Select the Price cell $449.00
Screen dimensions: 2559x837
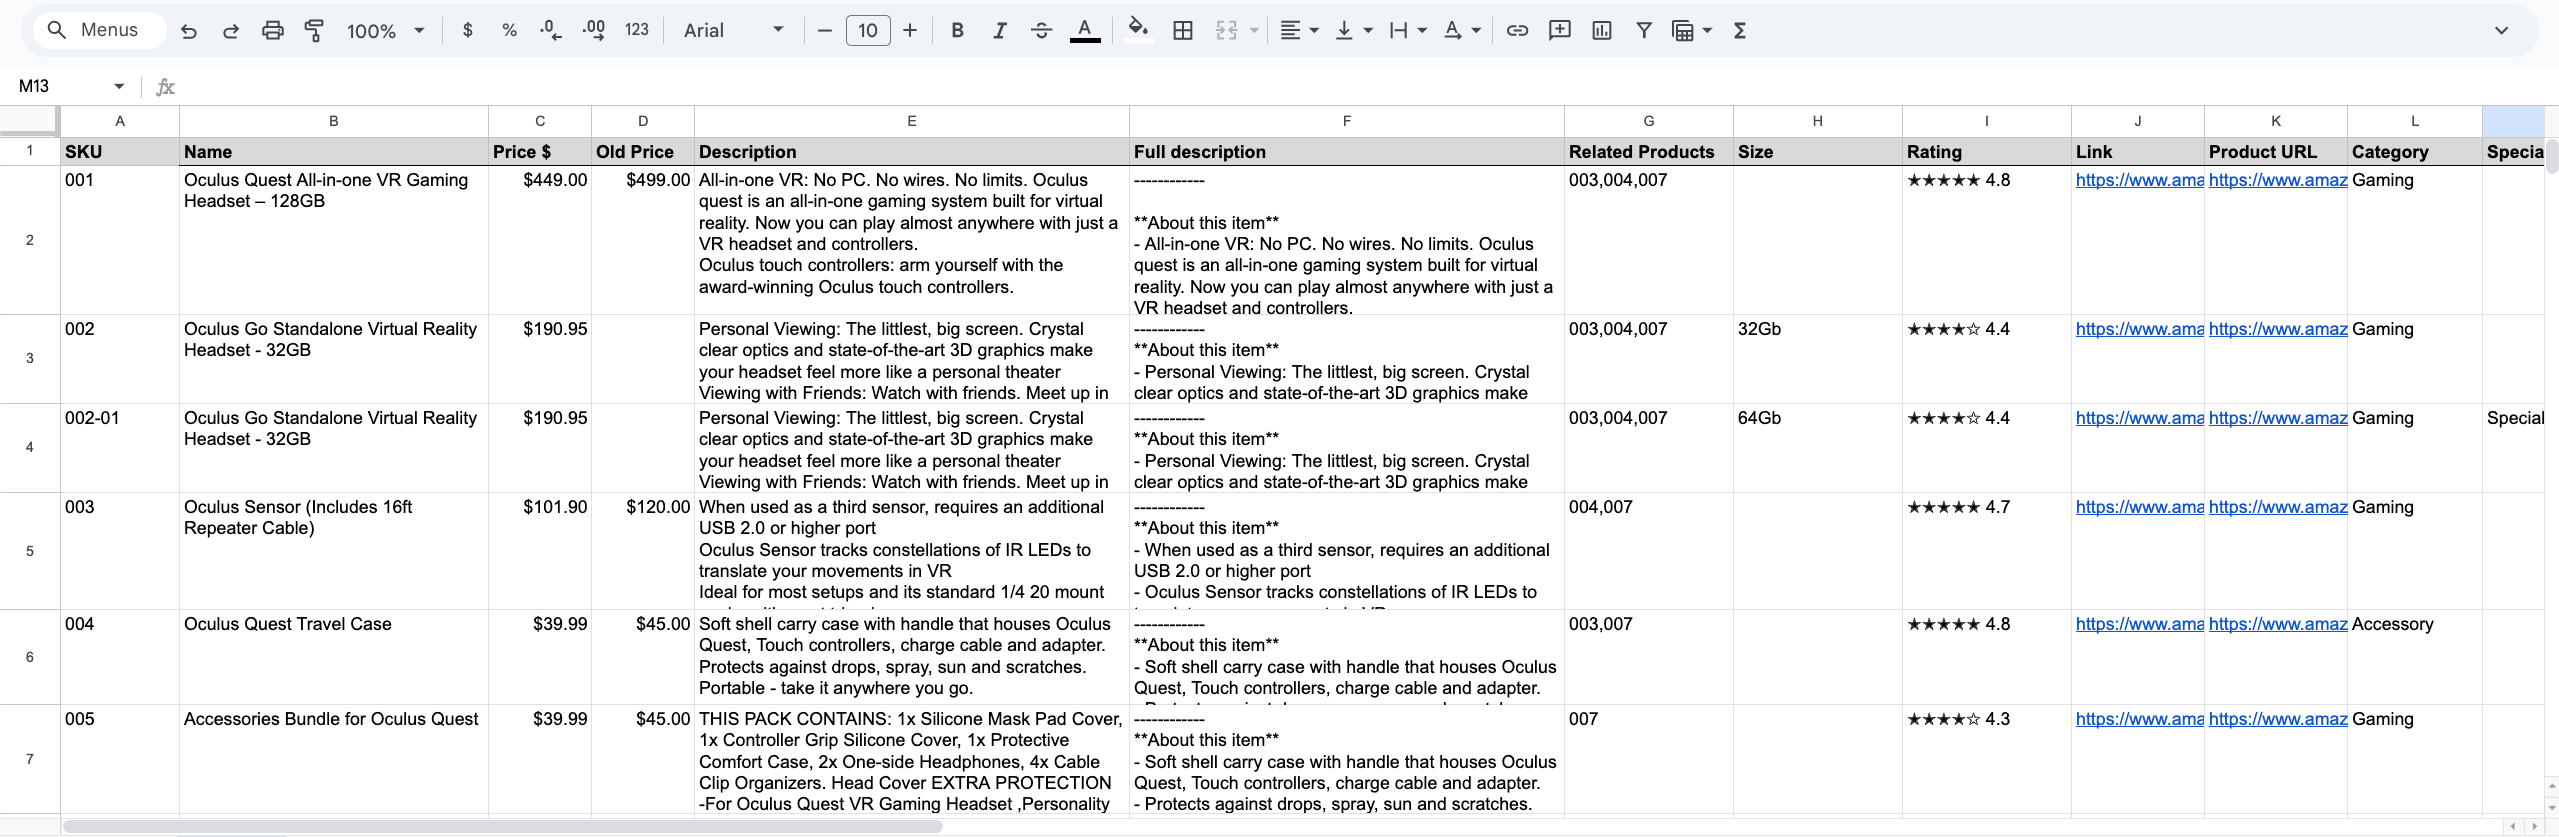coord(540,240)
